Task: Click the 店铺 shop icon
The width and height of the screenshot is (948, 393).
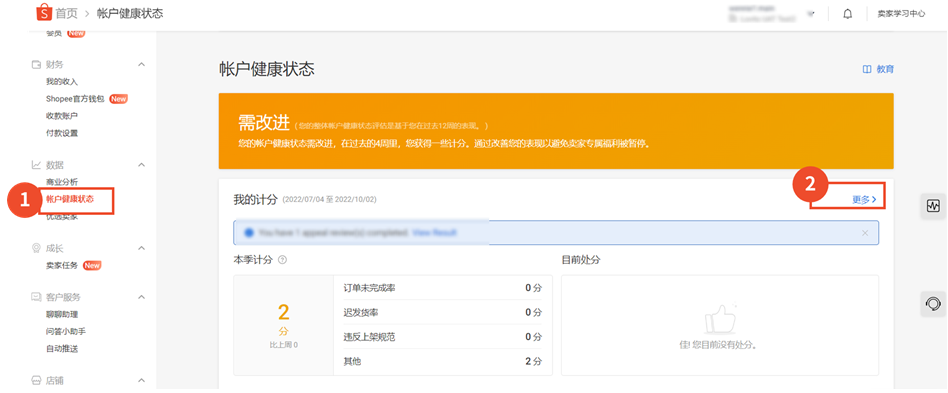Action: tap(36, 380)
